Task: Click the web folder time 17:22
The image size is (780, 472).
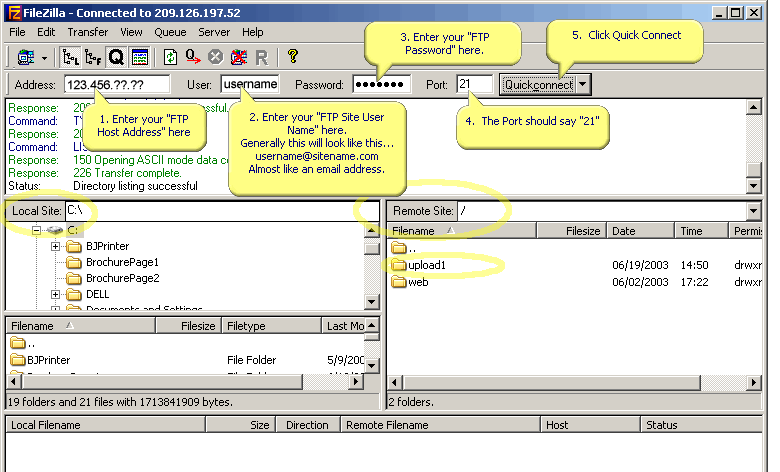Action: pyautogui.click(x=694, y=282)
